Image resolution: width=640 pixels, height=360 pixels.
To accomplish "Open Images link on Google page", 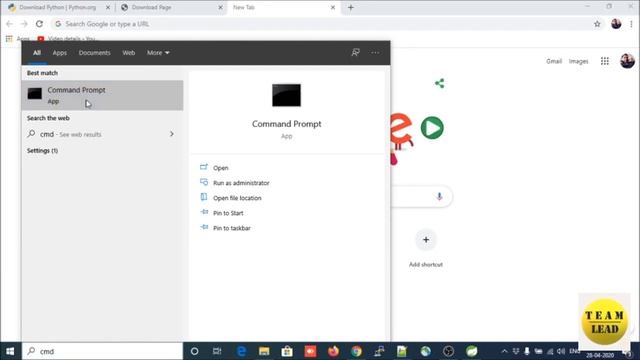I will (578, 61).
